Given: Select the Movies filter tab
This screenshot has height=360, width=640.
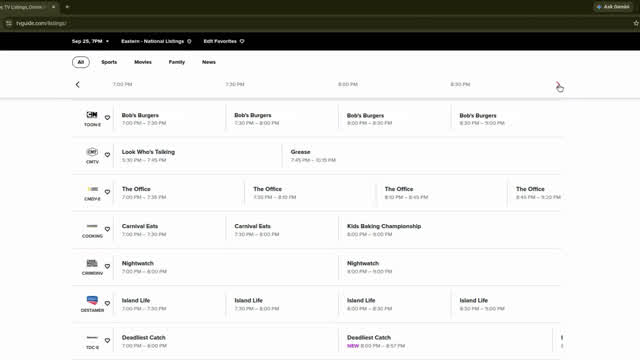Looking at the screenshot, I should click(x=143, y=62).
